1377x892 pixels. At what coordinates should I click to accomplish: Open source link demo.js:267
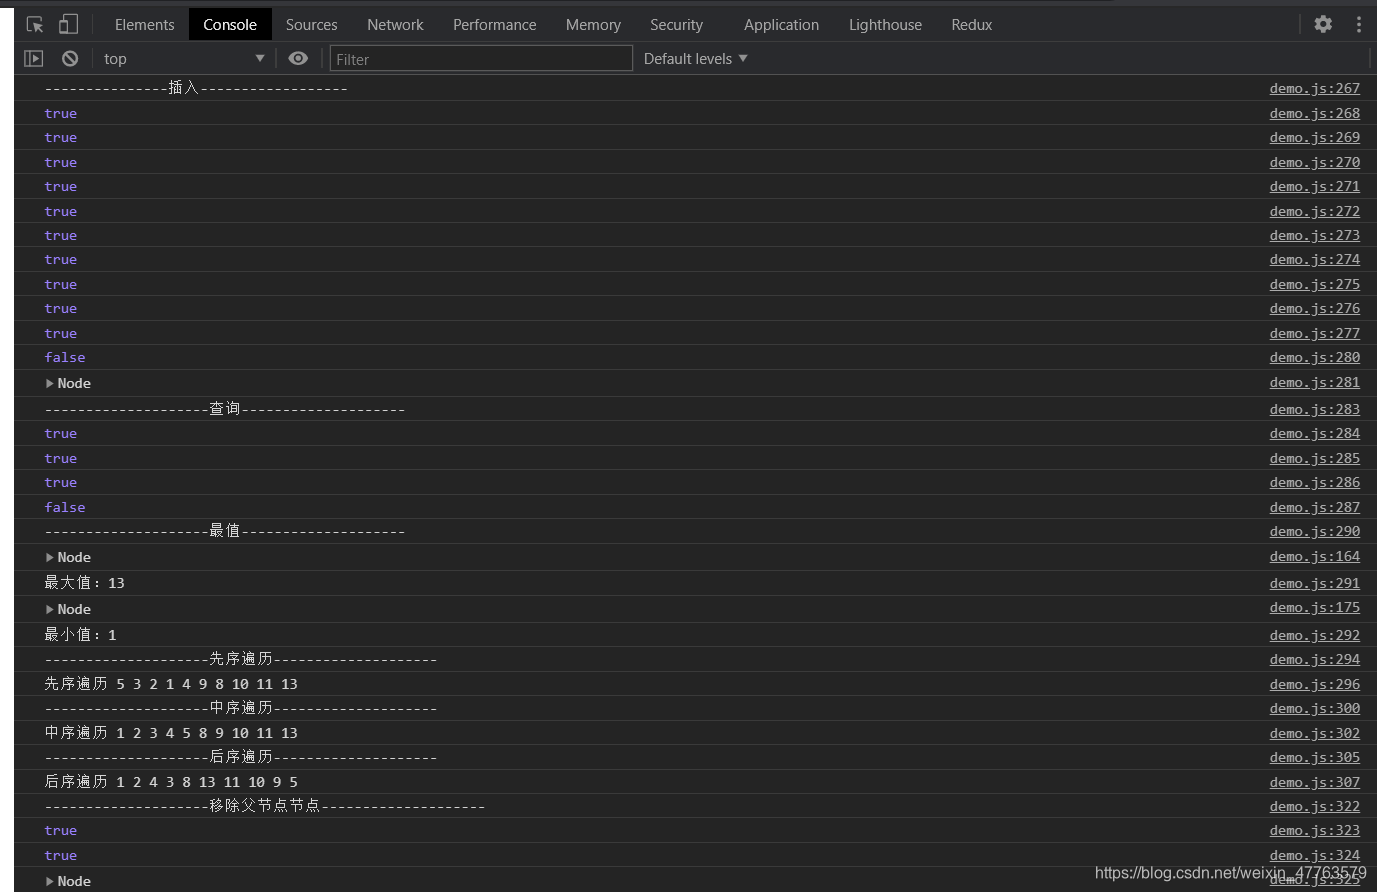tap(1314, 88)
